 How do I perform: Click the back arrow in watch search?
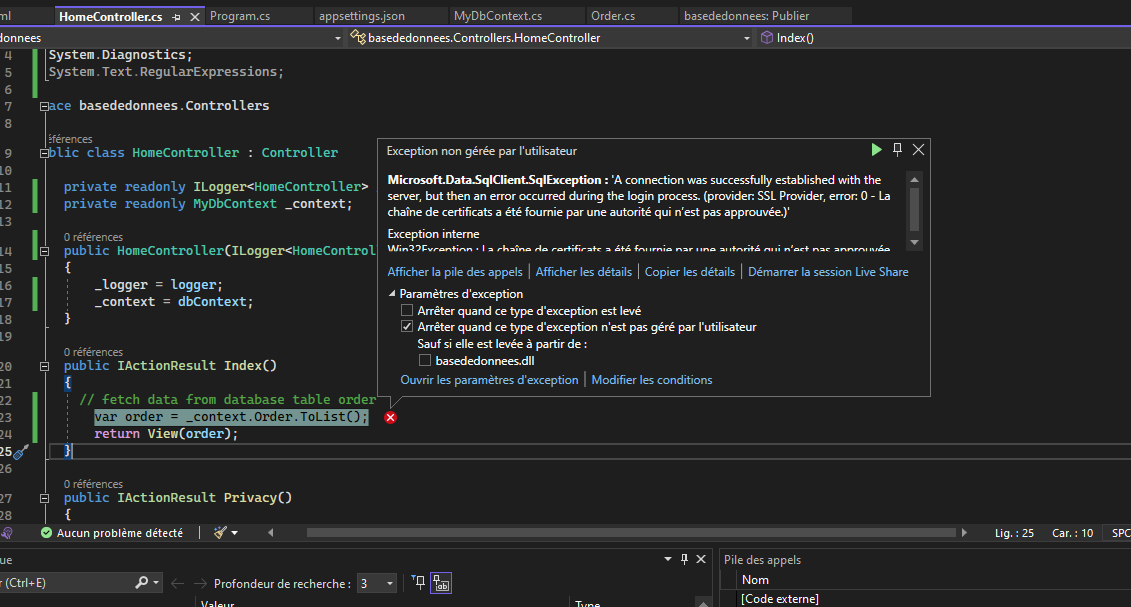tap(177, 583)
